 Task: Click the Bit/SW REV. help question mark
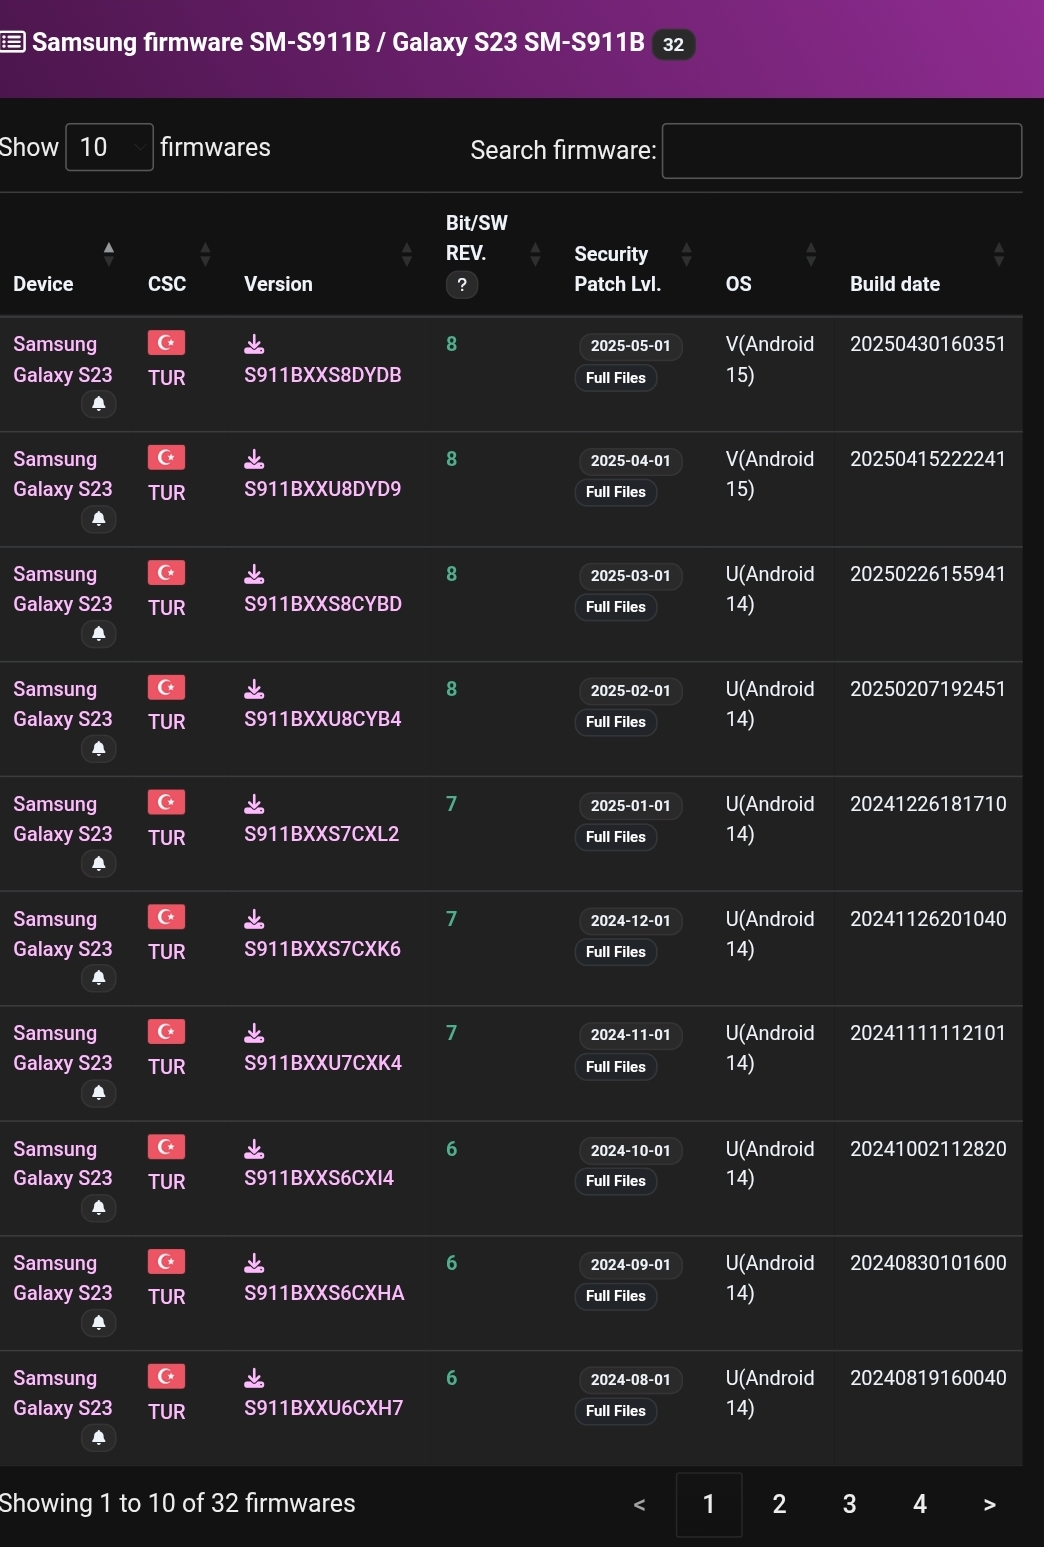pos(461,285)
